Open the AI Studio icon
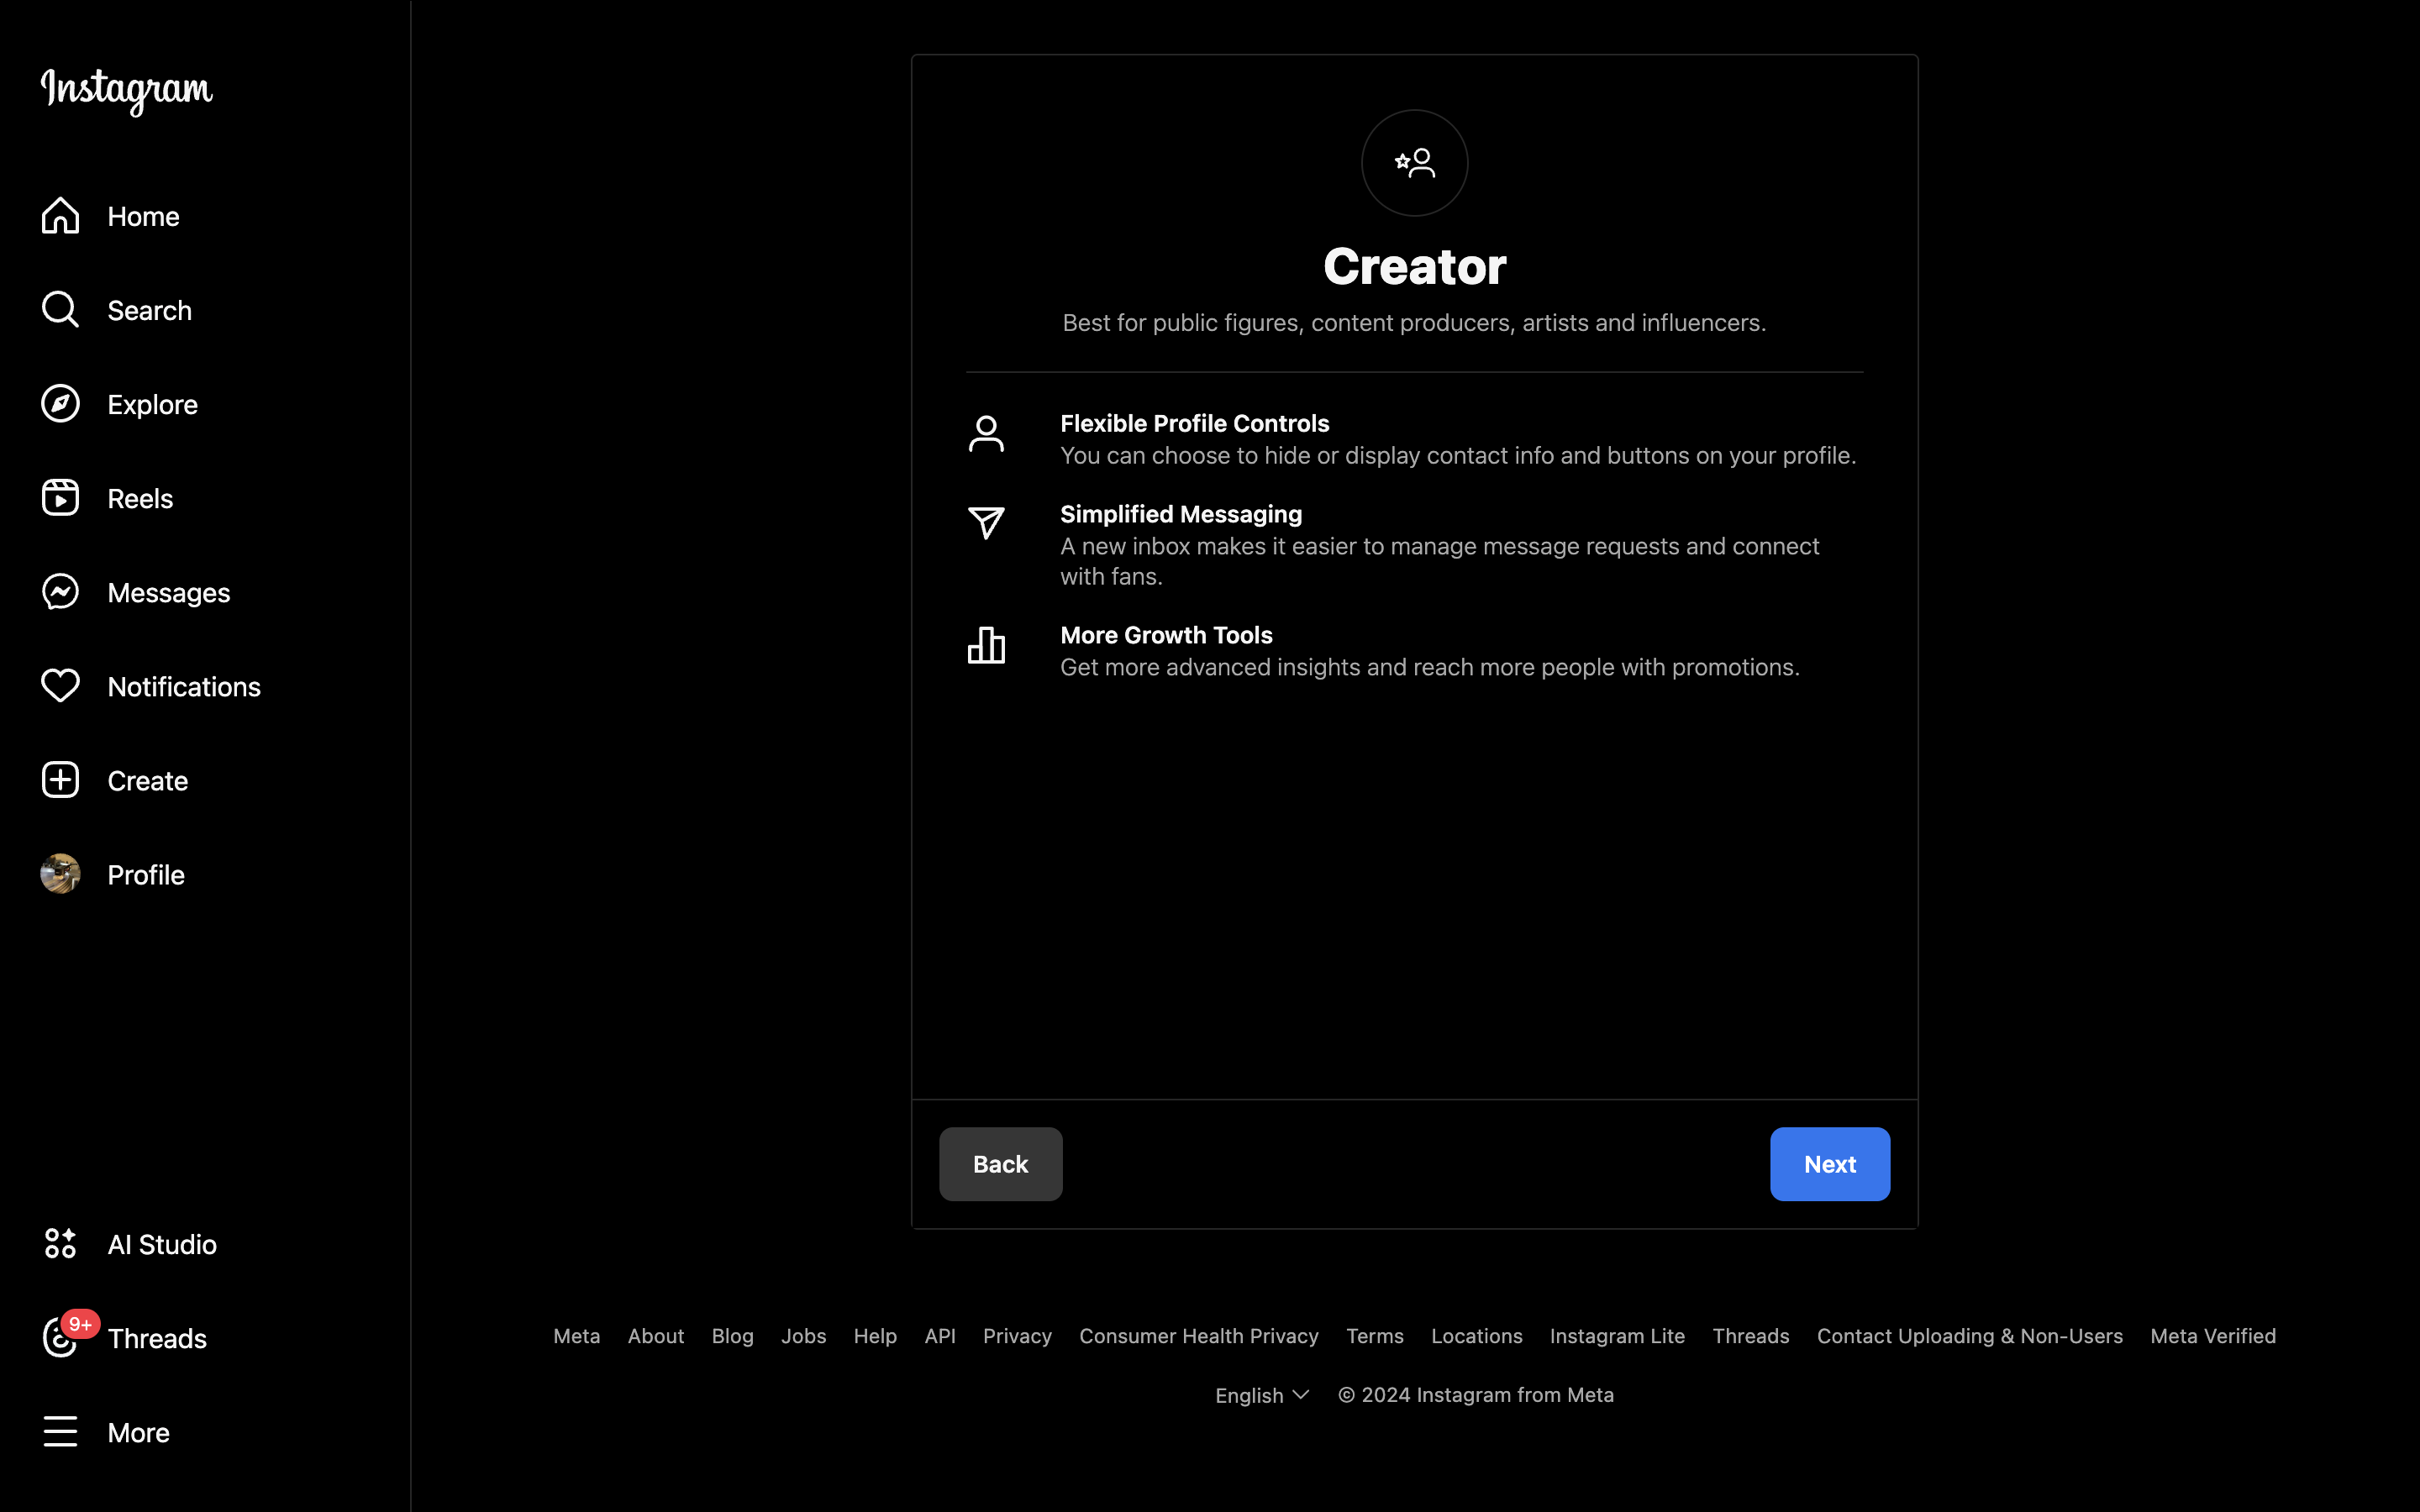 point(60,1244)
